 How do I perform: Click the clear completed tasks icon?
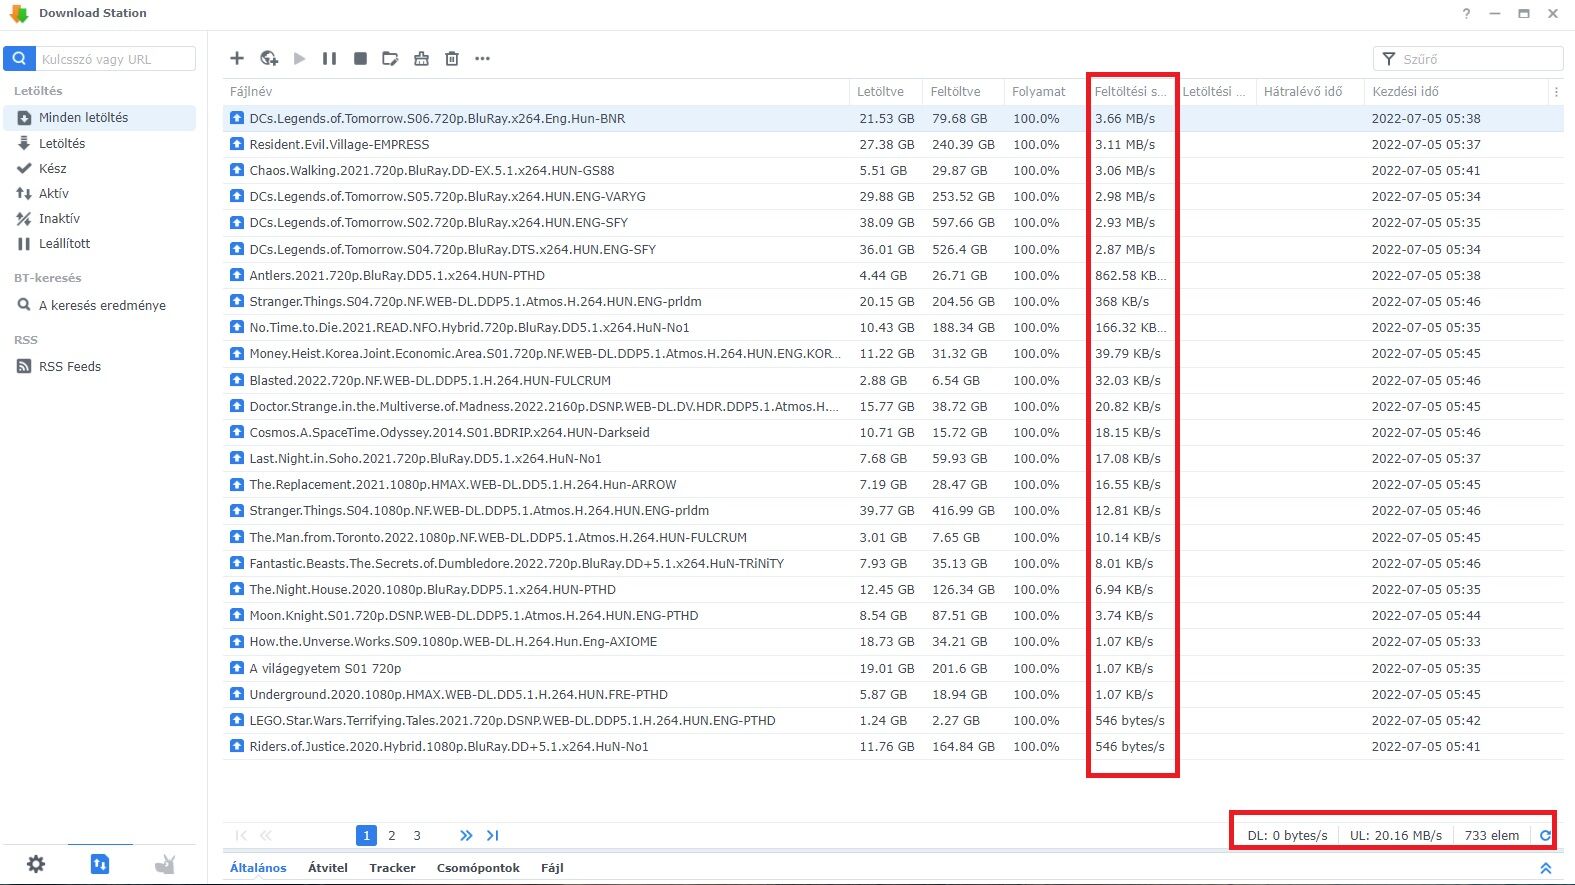pyautogui.click(x=421, y=59)
